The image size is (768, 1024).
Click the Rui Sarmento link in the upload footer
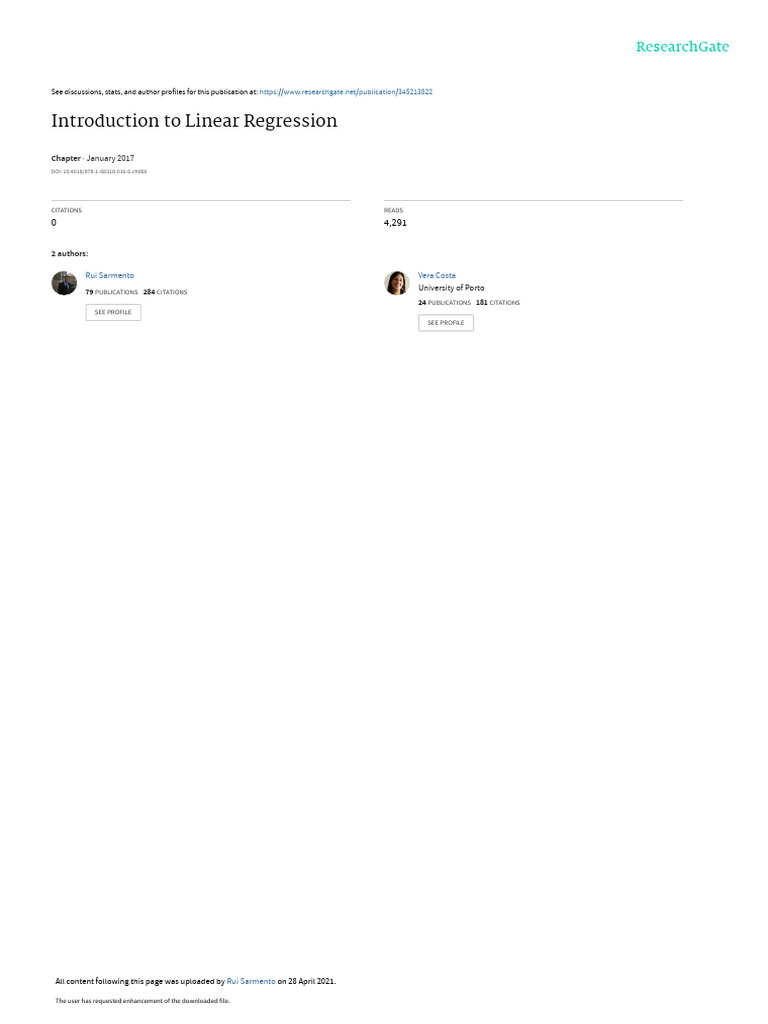pos(251,981)
